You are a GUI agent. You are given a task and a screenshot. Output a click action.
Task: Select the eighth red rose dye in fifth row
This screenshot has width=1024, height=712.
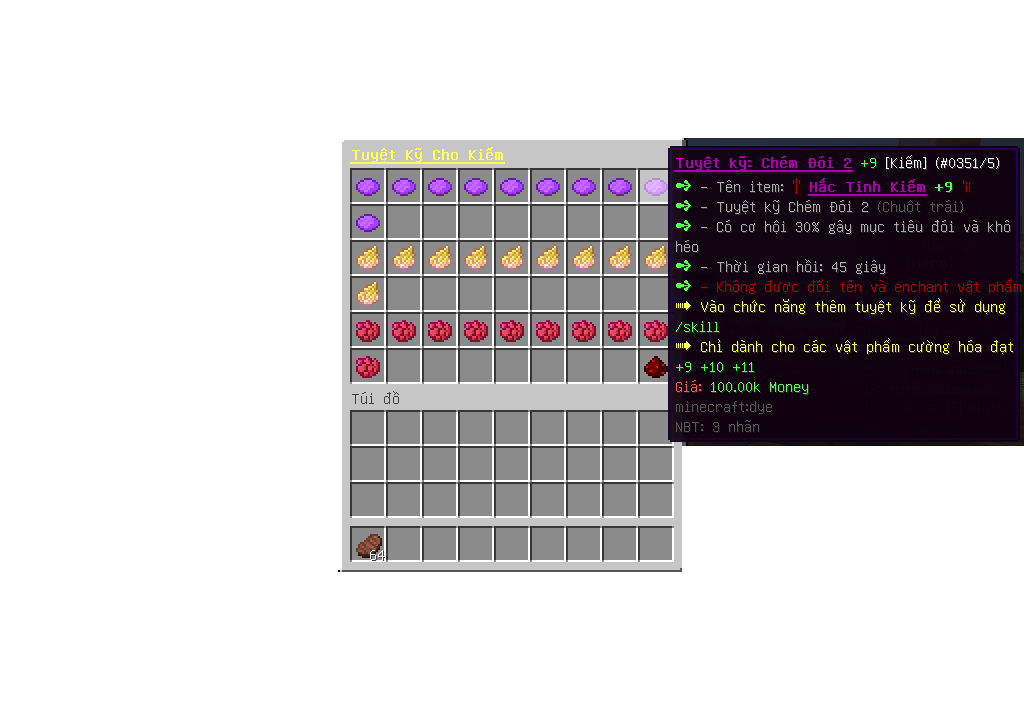point(619,331)
